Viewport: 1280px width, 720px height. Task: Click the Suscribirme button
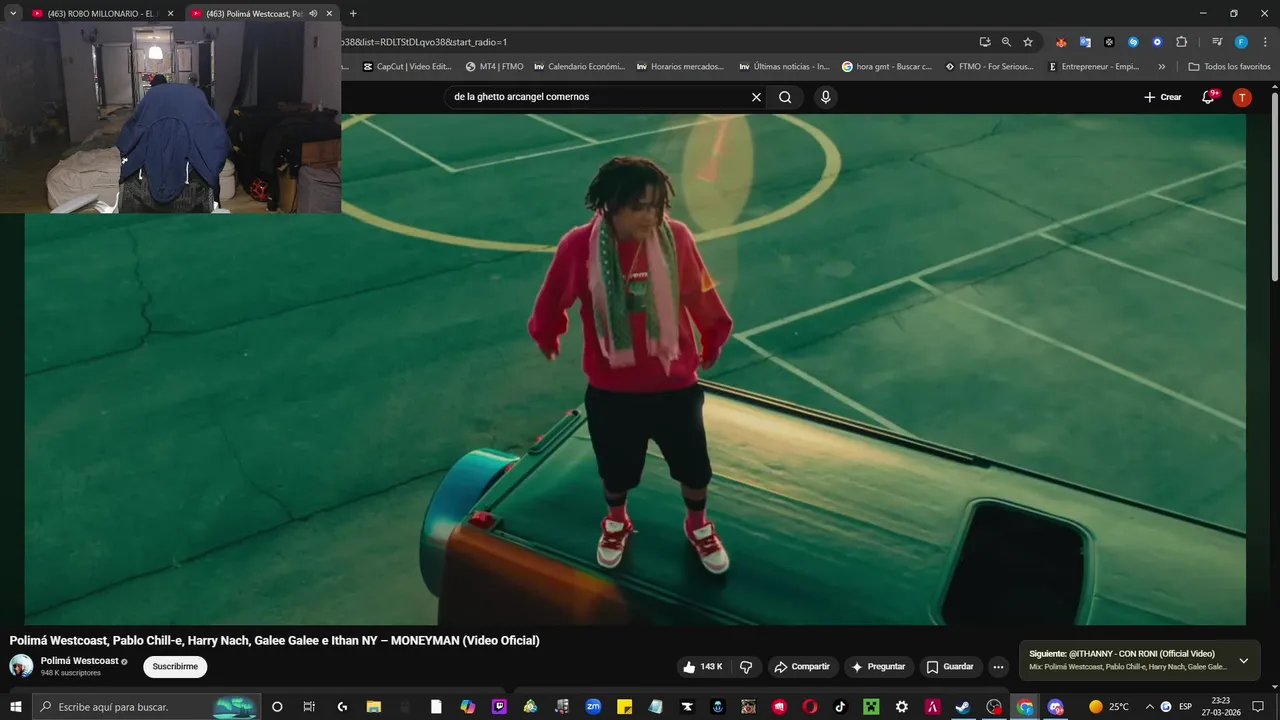click(x=175, y=667)
